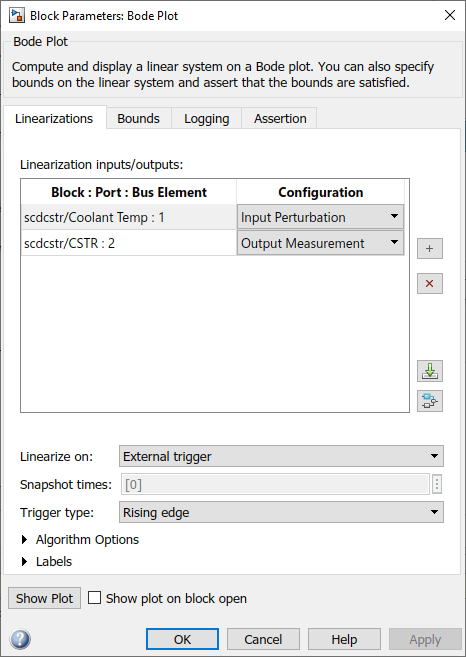Click the Cancel button
The width and height of the screenshot is (466, 657).
[263, 639]
